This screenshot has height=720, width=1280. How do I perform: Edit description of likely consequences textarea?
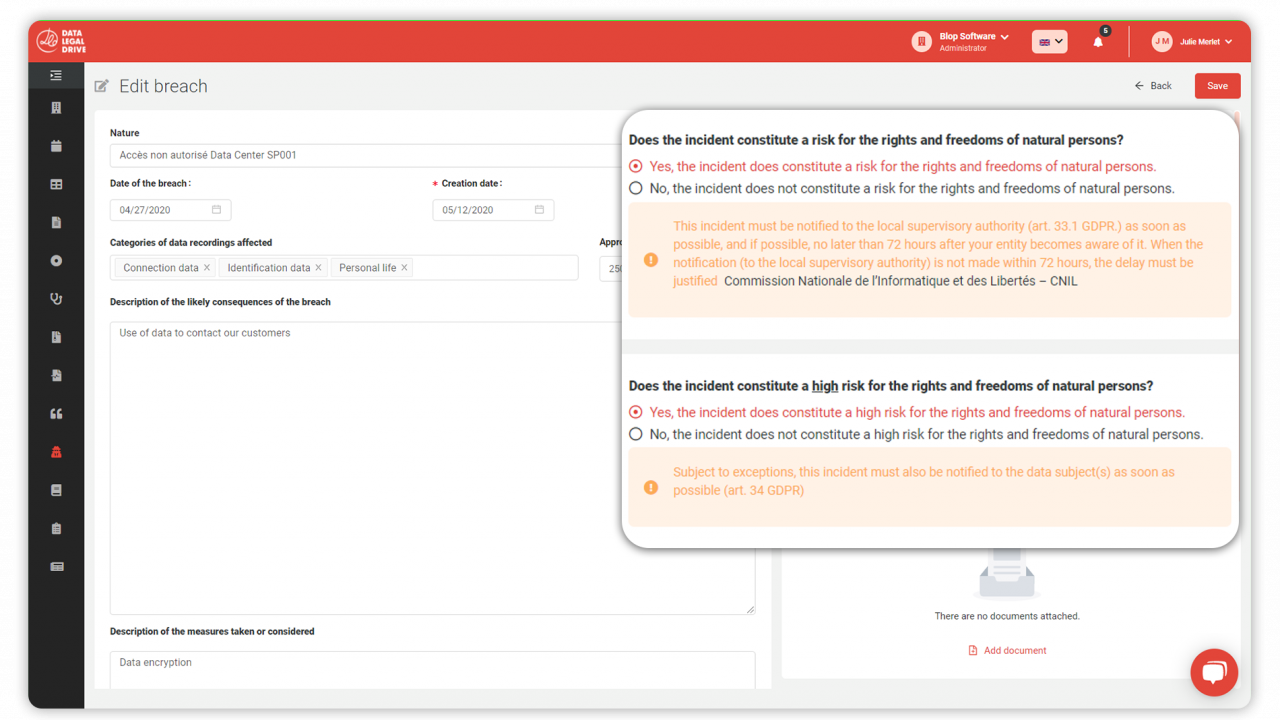[432, 468]
